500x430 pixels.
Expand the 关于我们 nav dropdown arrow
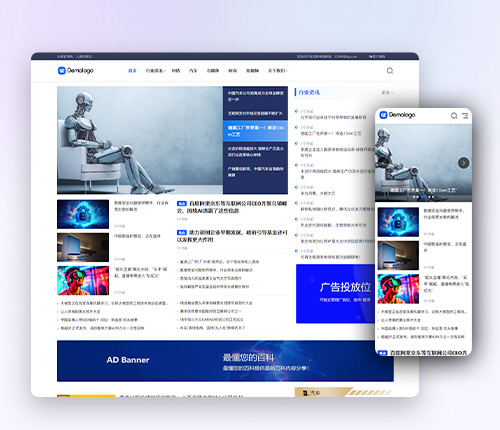[x=287, y=71]
